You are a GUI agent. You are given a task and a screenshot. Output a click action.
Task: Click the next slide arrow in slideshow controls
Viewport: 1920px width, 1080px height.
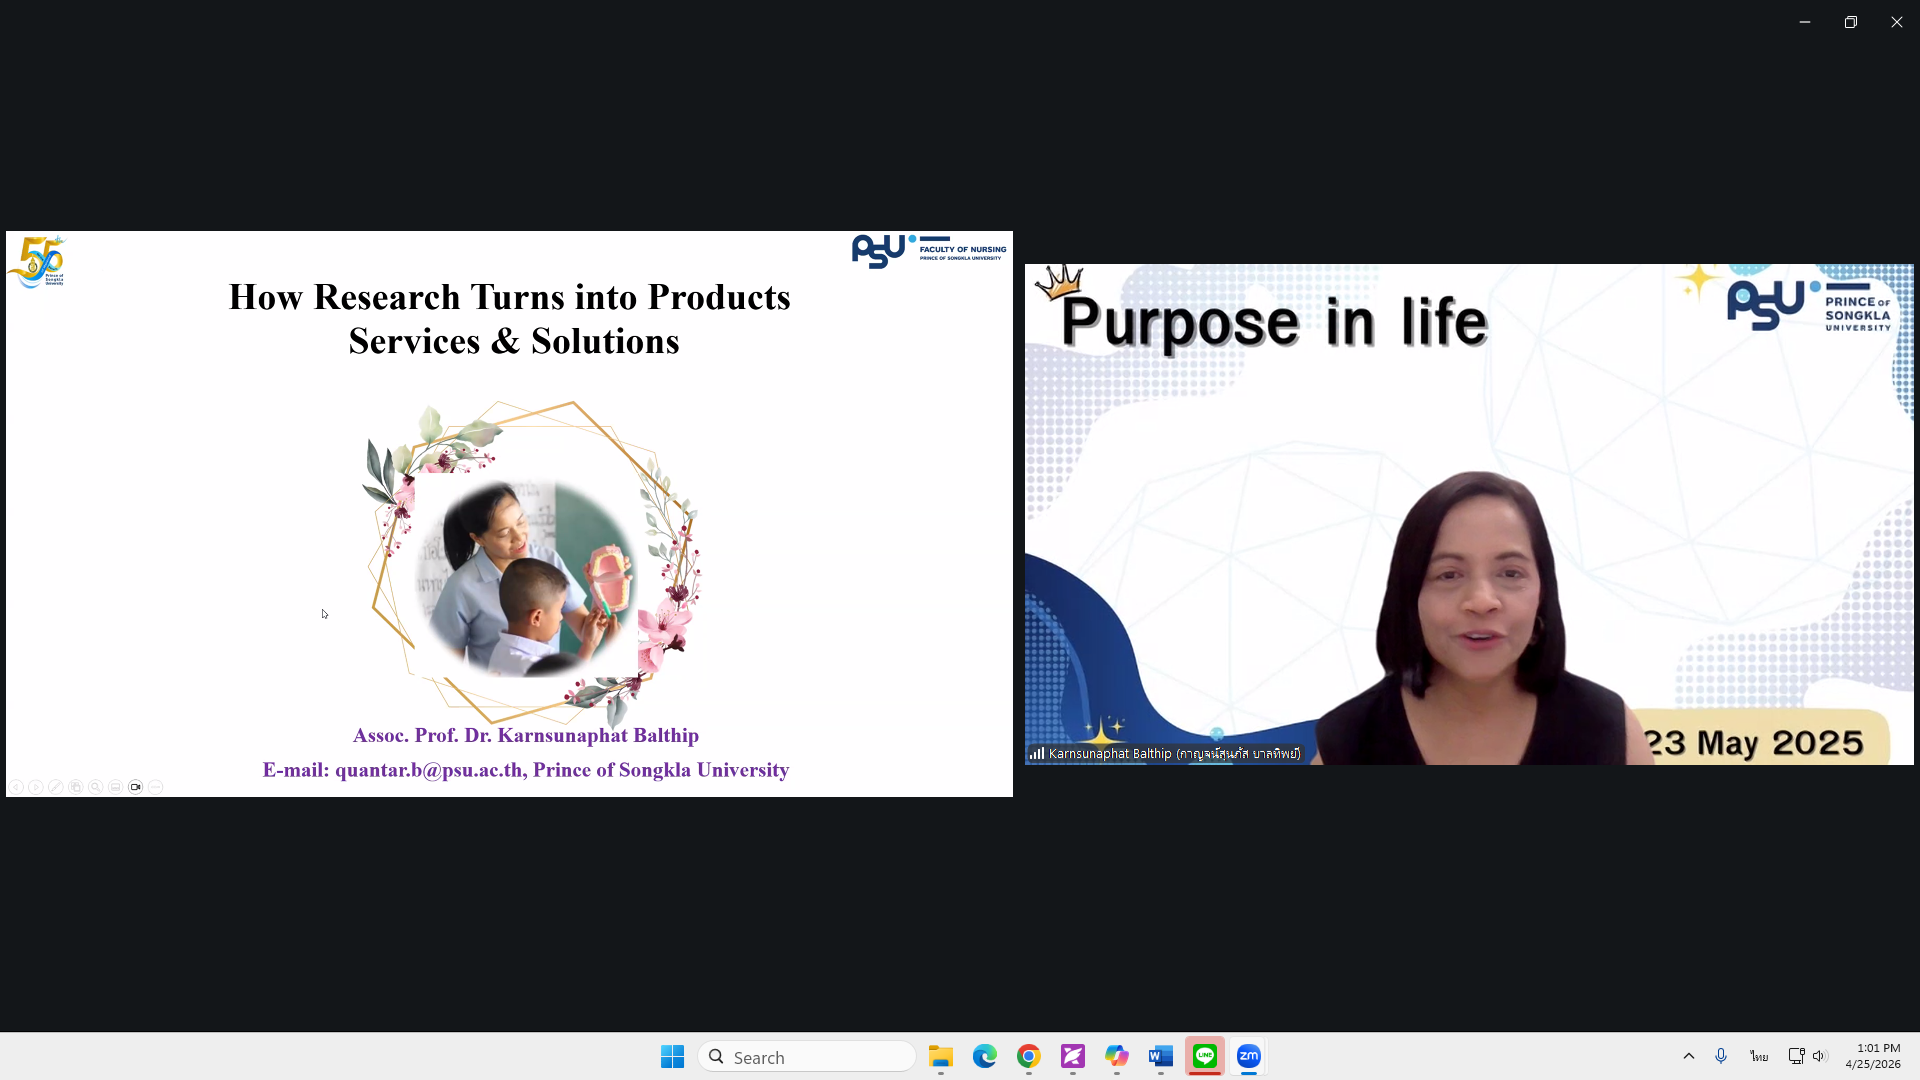point(36,787)
